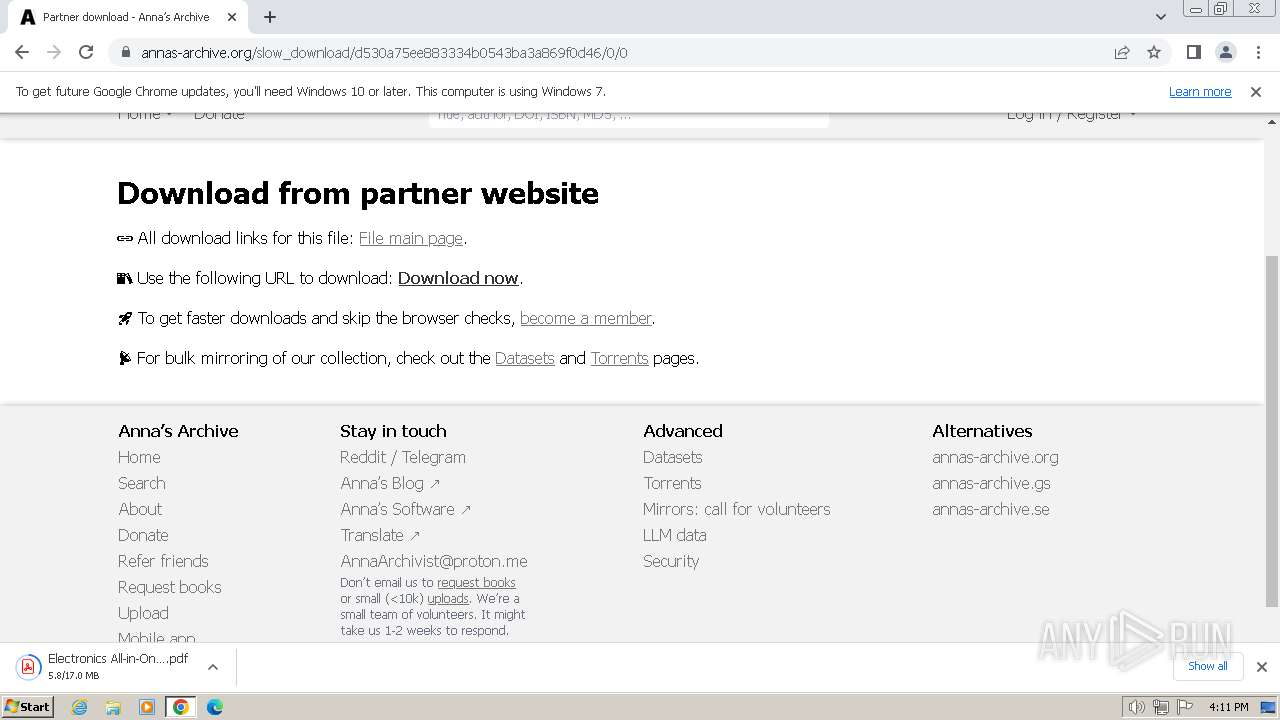1280x720 pixels.
Task: Open the volume control in system tray
Action: pos(1136,707)
